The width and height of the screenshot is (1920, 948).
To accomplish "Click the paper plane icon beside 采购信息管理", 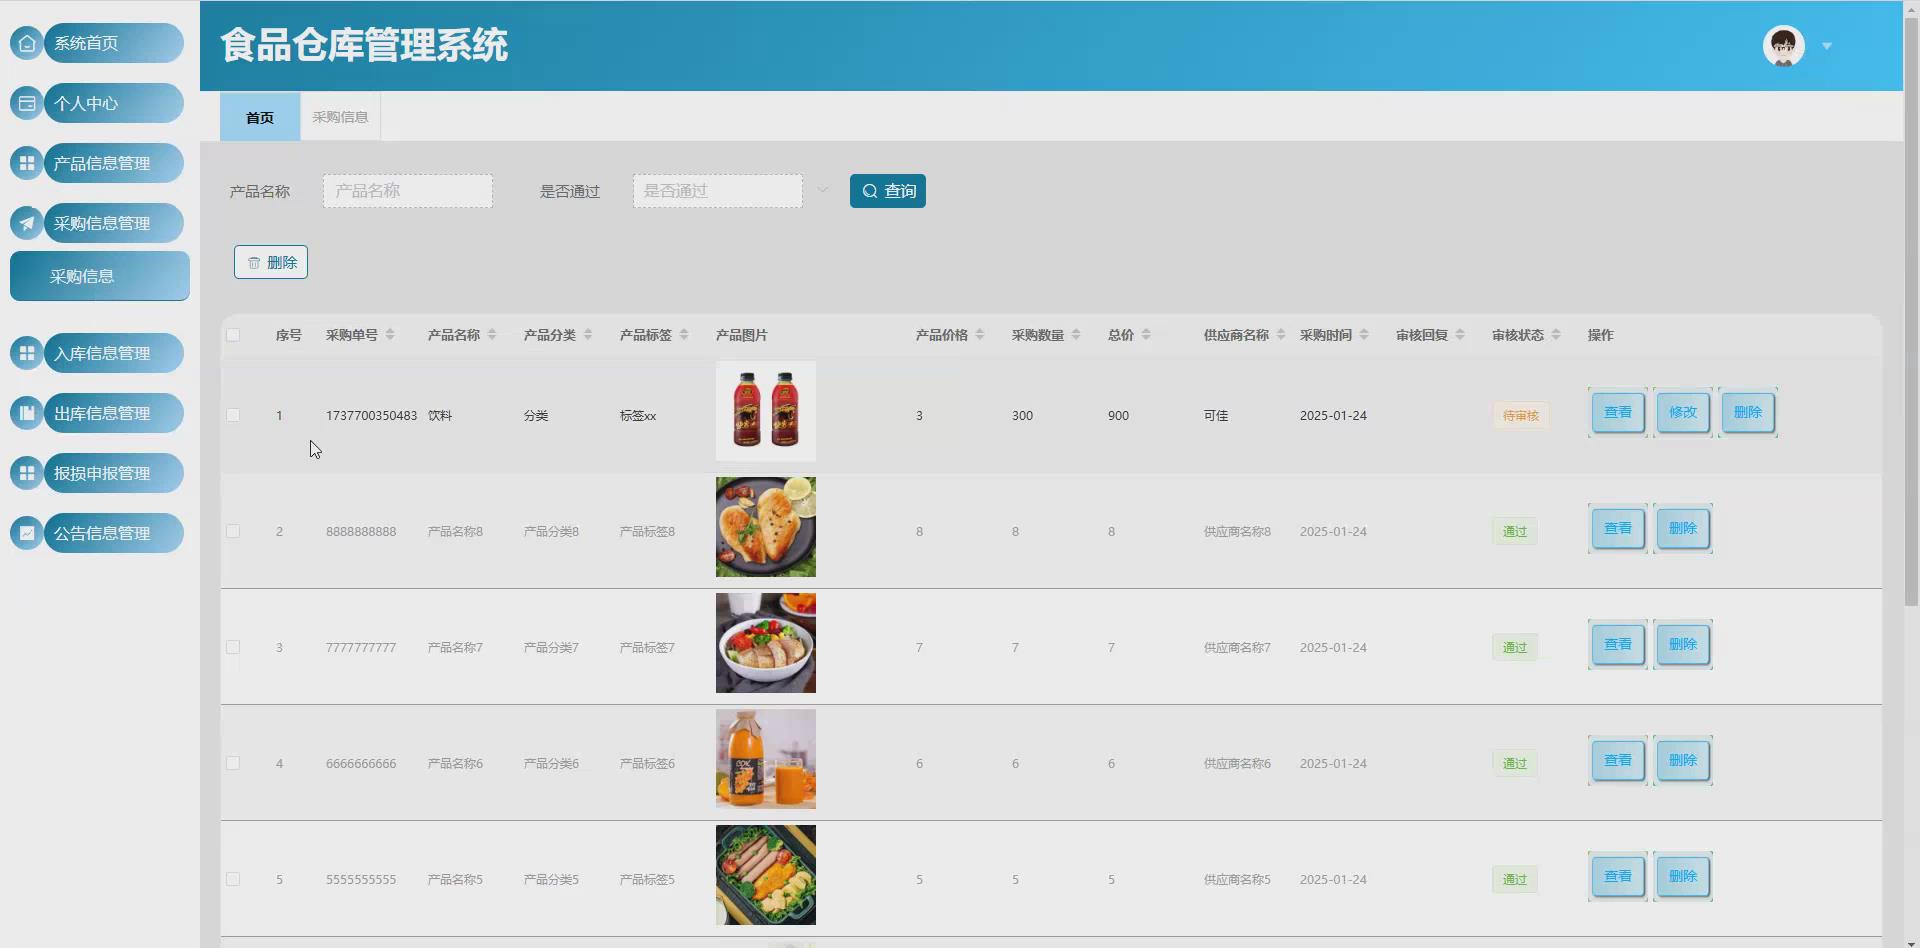I will tap(27, 223).
